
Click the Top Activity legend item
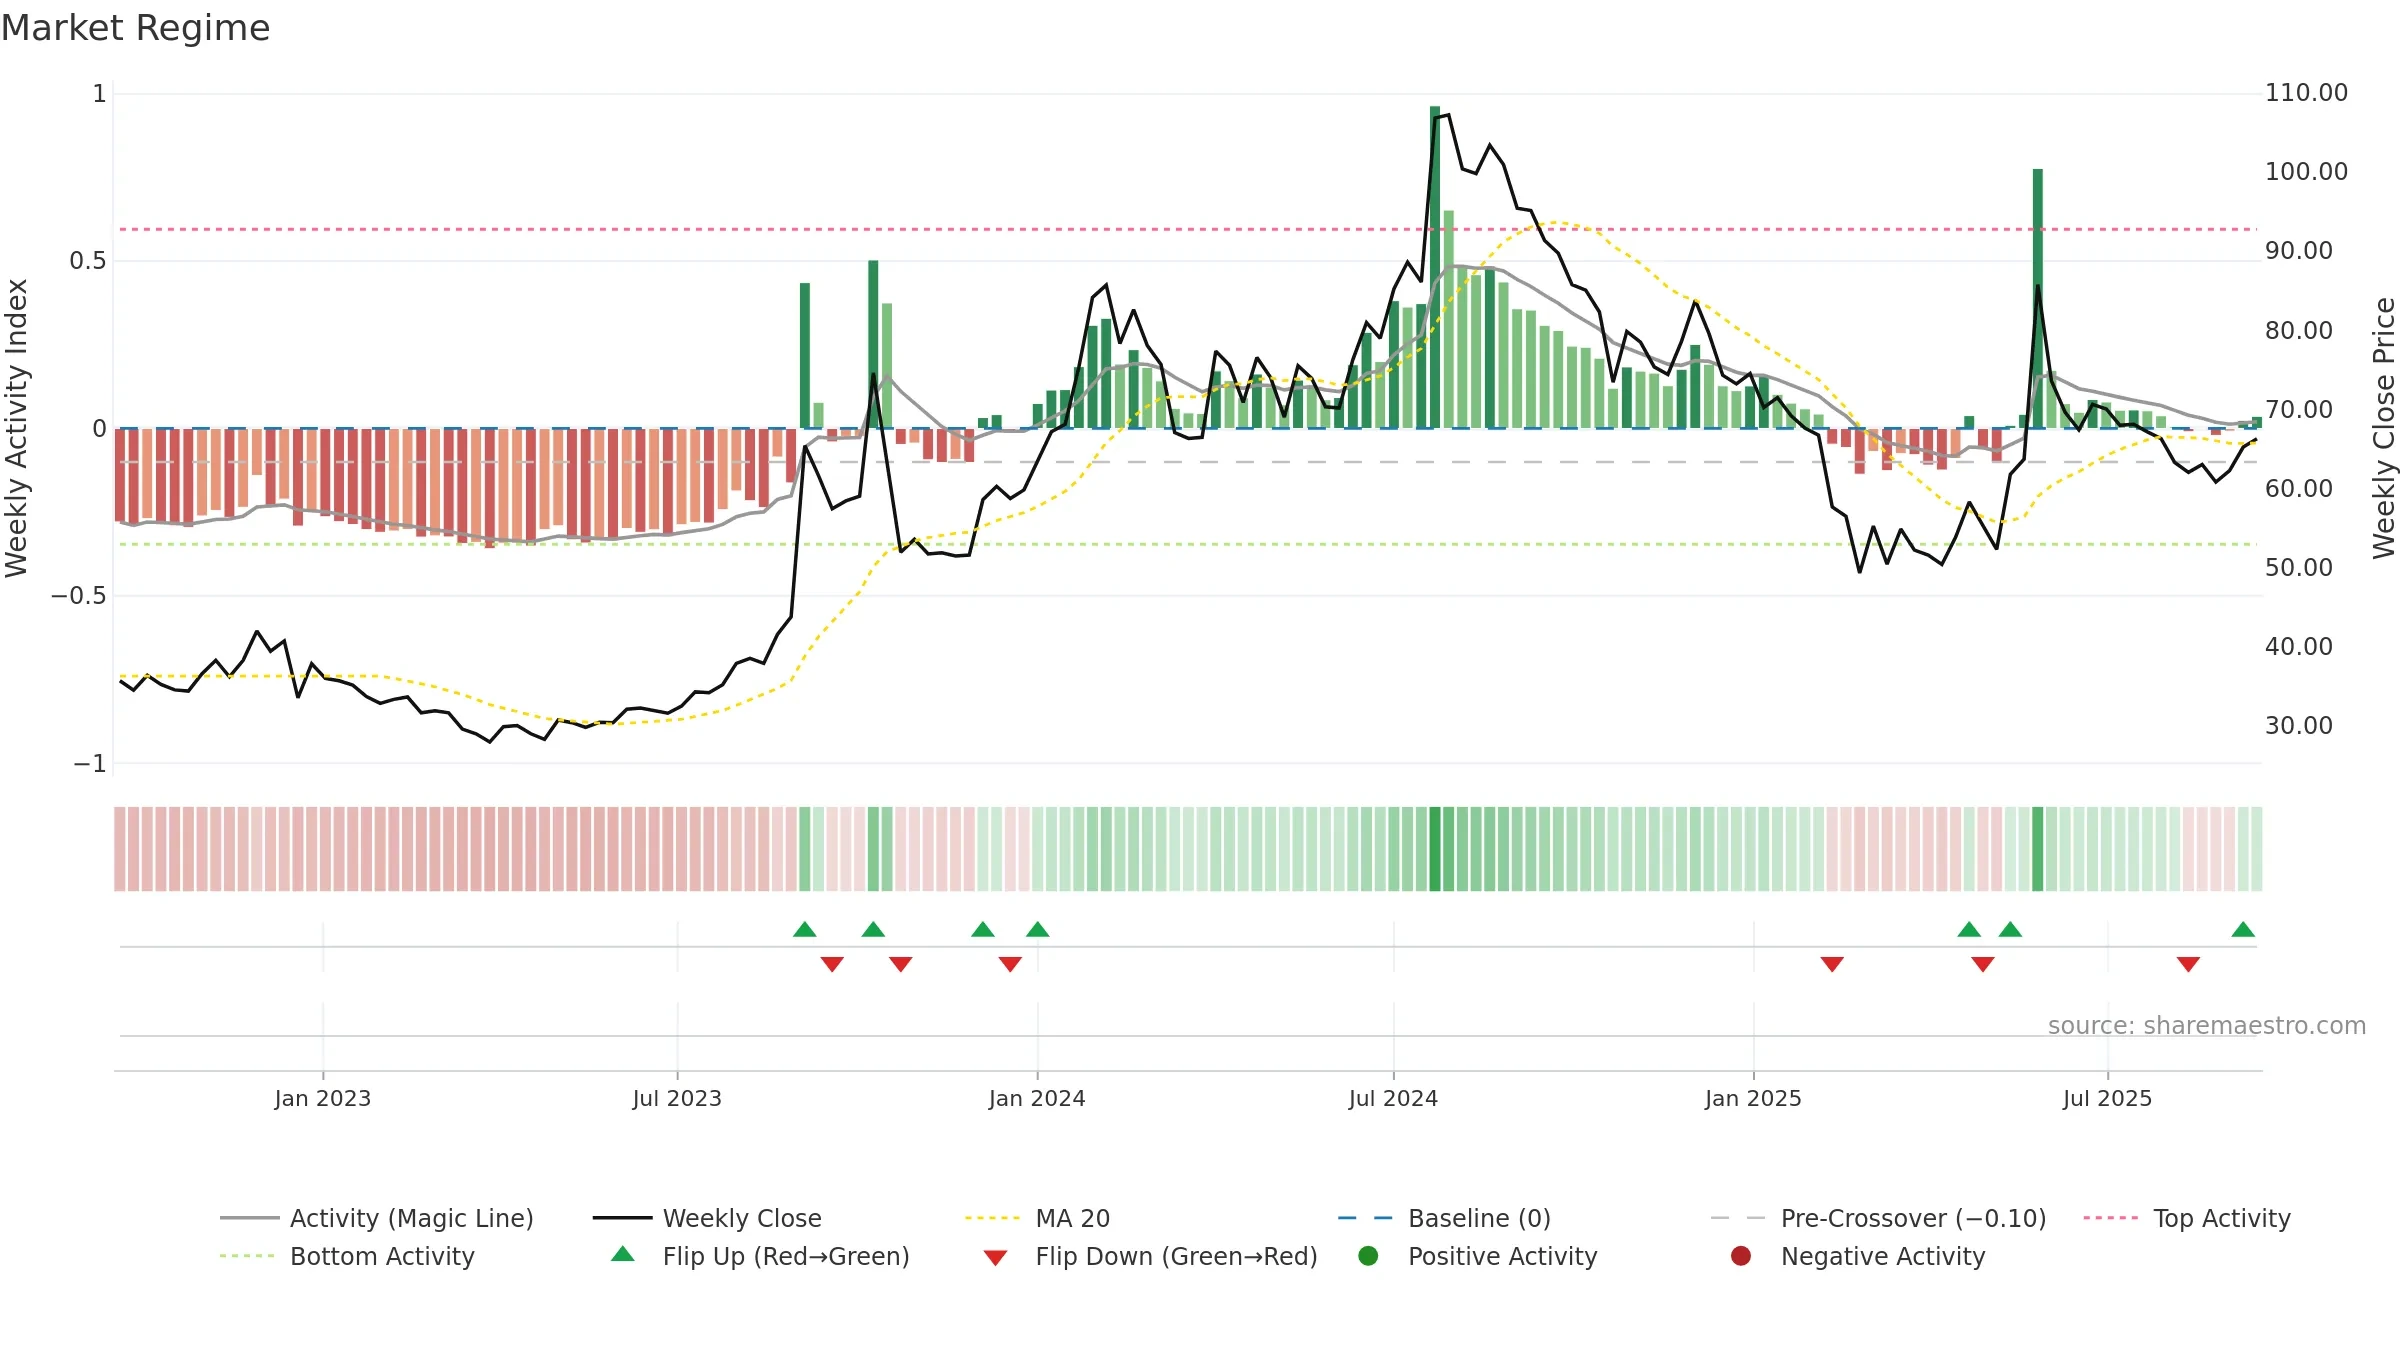click(2187, 1218)
